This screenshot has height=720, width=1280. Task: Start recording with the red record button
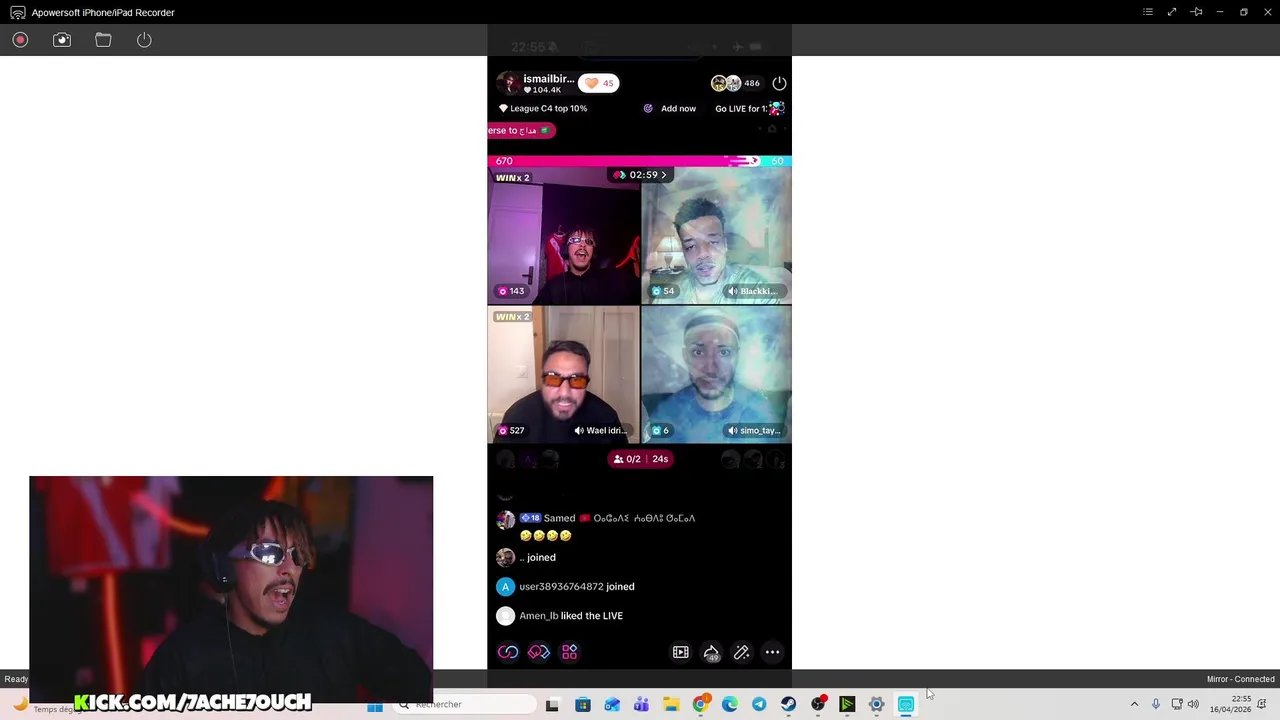point(20,40)
